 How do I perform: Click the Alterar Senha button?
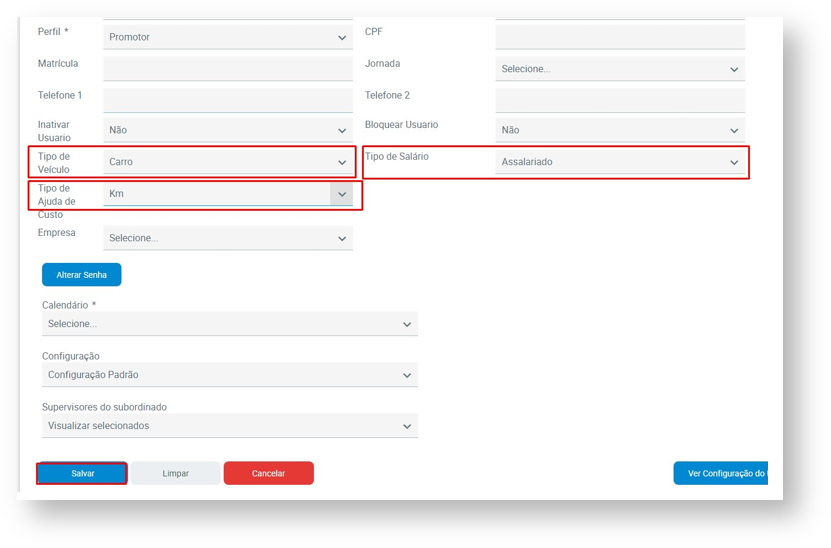tap(82, 275)
